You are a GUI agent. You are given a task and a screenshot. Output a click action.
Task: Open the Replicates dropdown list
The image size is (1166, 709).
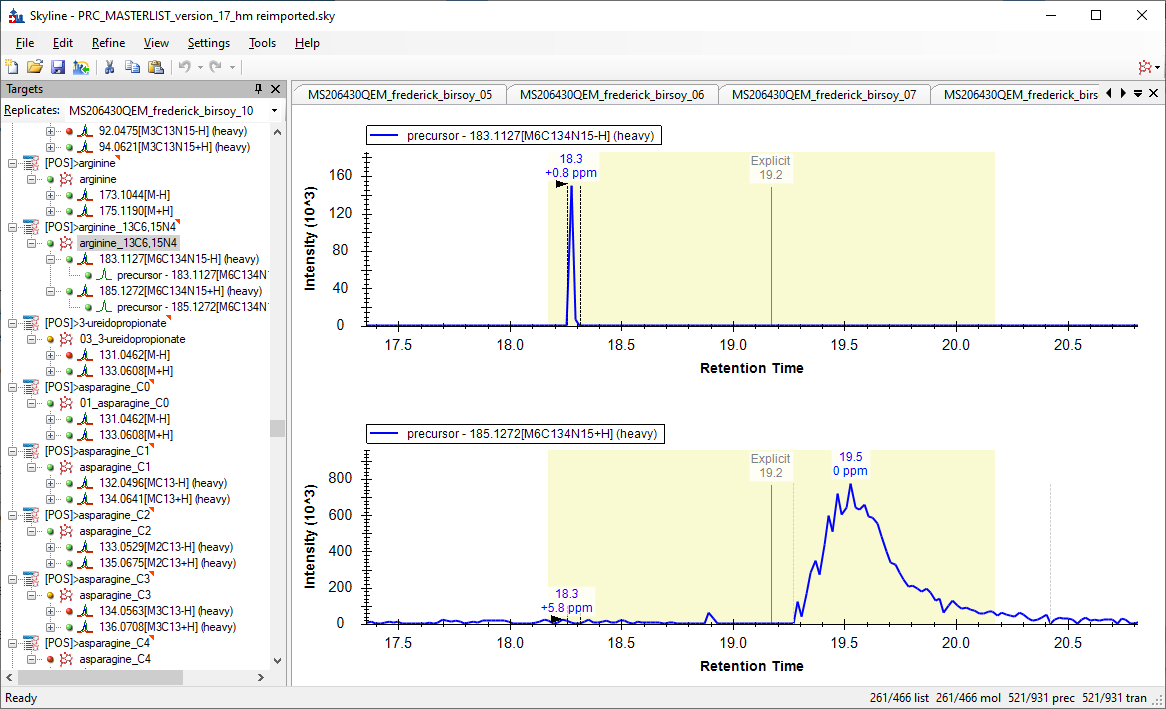pyautogui.click(x=271, y=110)
